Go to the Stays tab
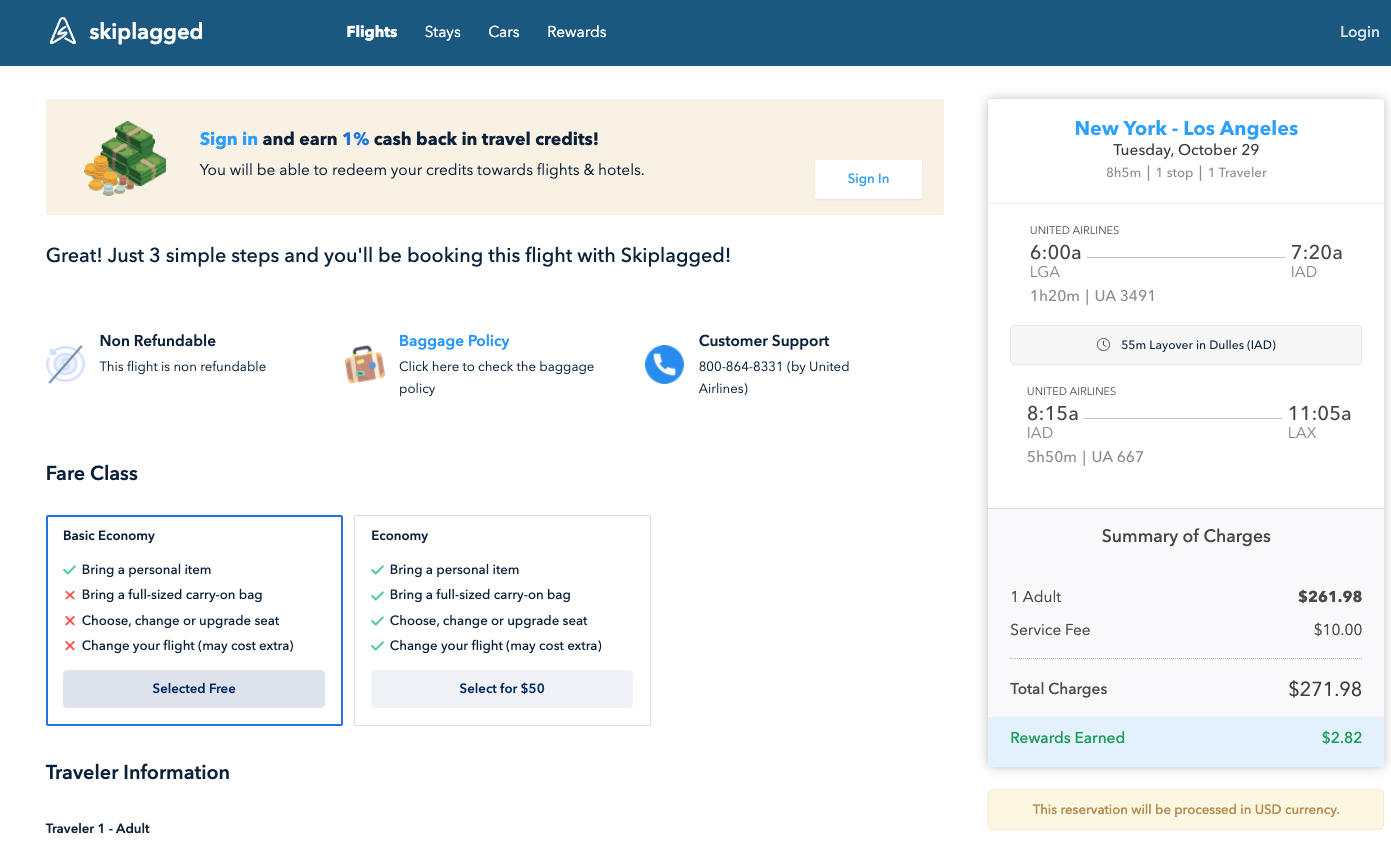 442,32
